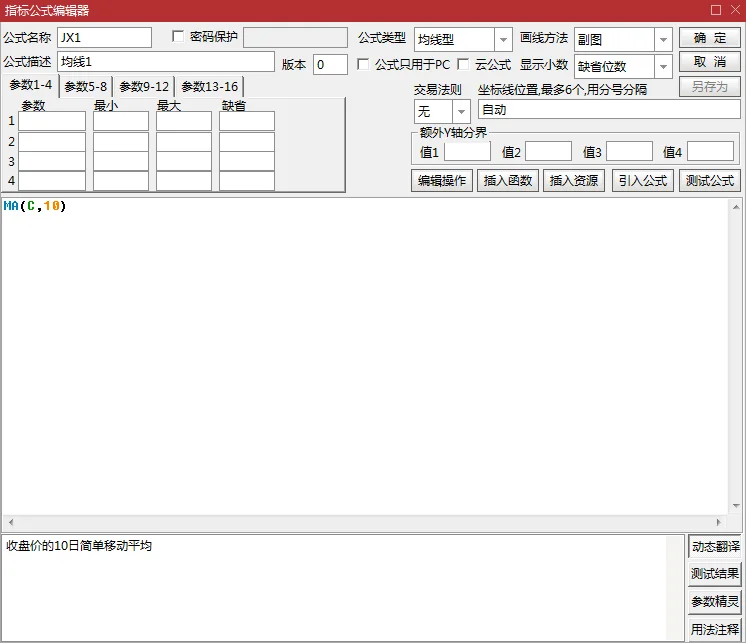The width and height of the screenshot is (746, 643).
Task: Toggle the 公式只用于PC checkbox
Action: [363, 64]
